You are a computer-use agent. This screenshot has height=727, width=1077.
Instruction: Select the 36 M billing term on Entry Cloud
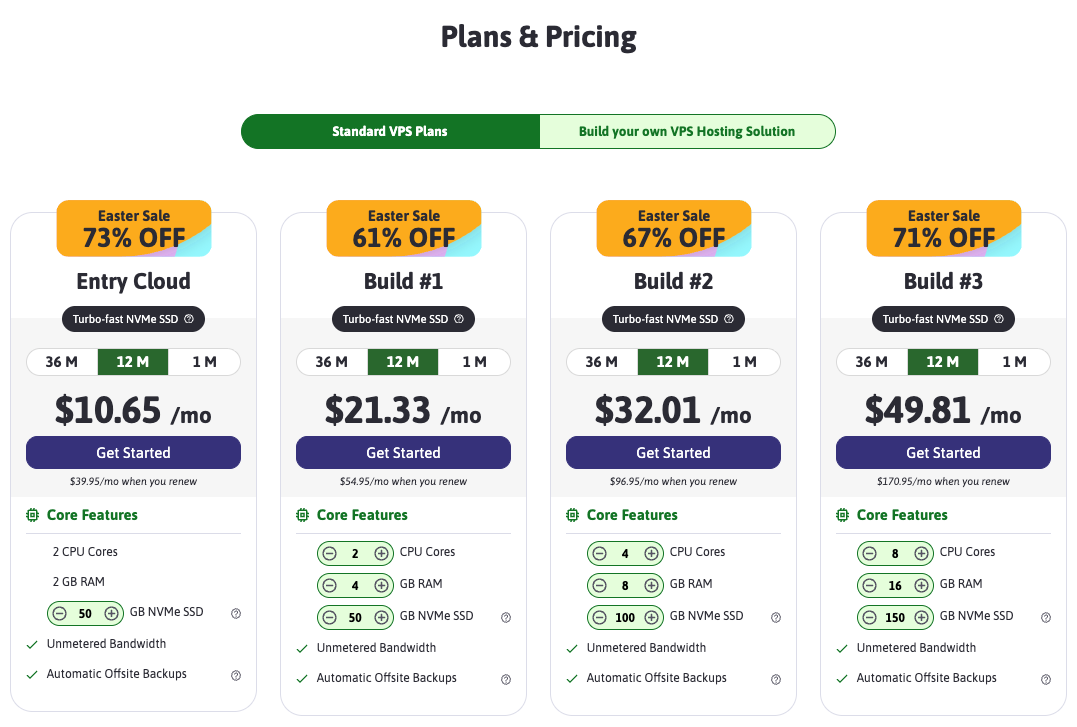tap(61, 362)
